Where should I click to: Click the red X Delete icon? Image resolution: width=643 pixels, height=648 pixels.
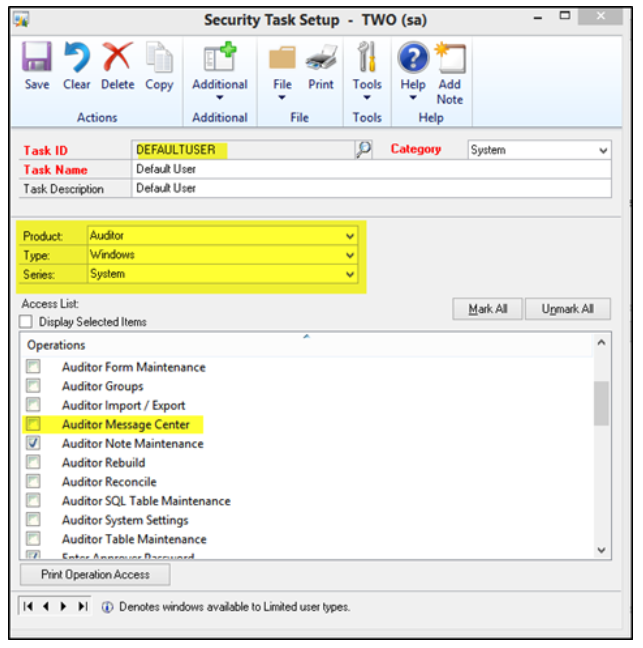pyautogui.click(x=117, y=56)
